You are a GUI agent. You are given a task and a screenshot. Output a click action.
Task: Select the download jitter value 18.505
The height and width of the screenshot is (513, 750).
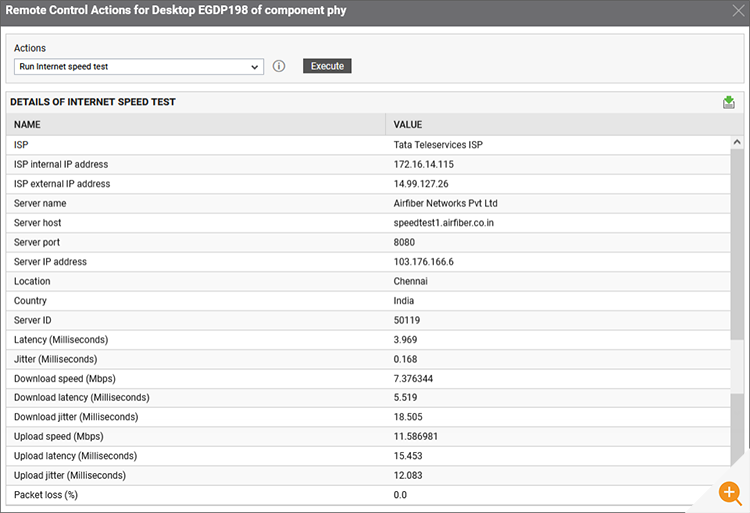(408, 417)
